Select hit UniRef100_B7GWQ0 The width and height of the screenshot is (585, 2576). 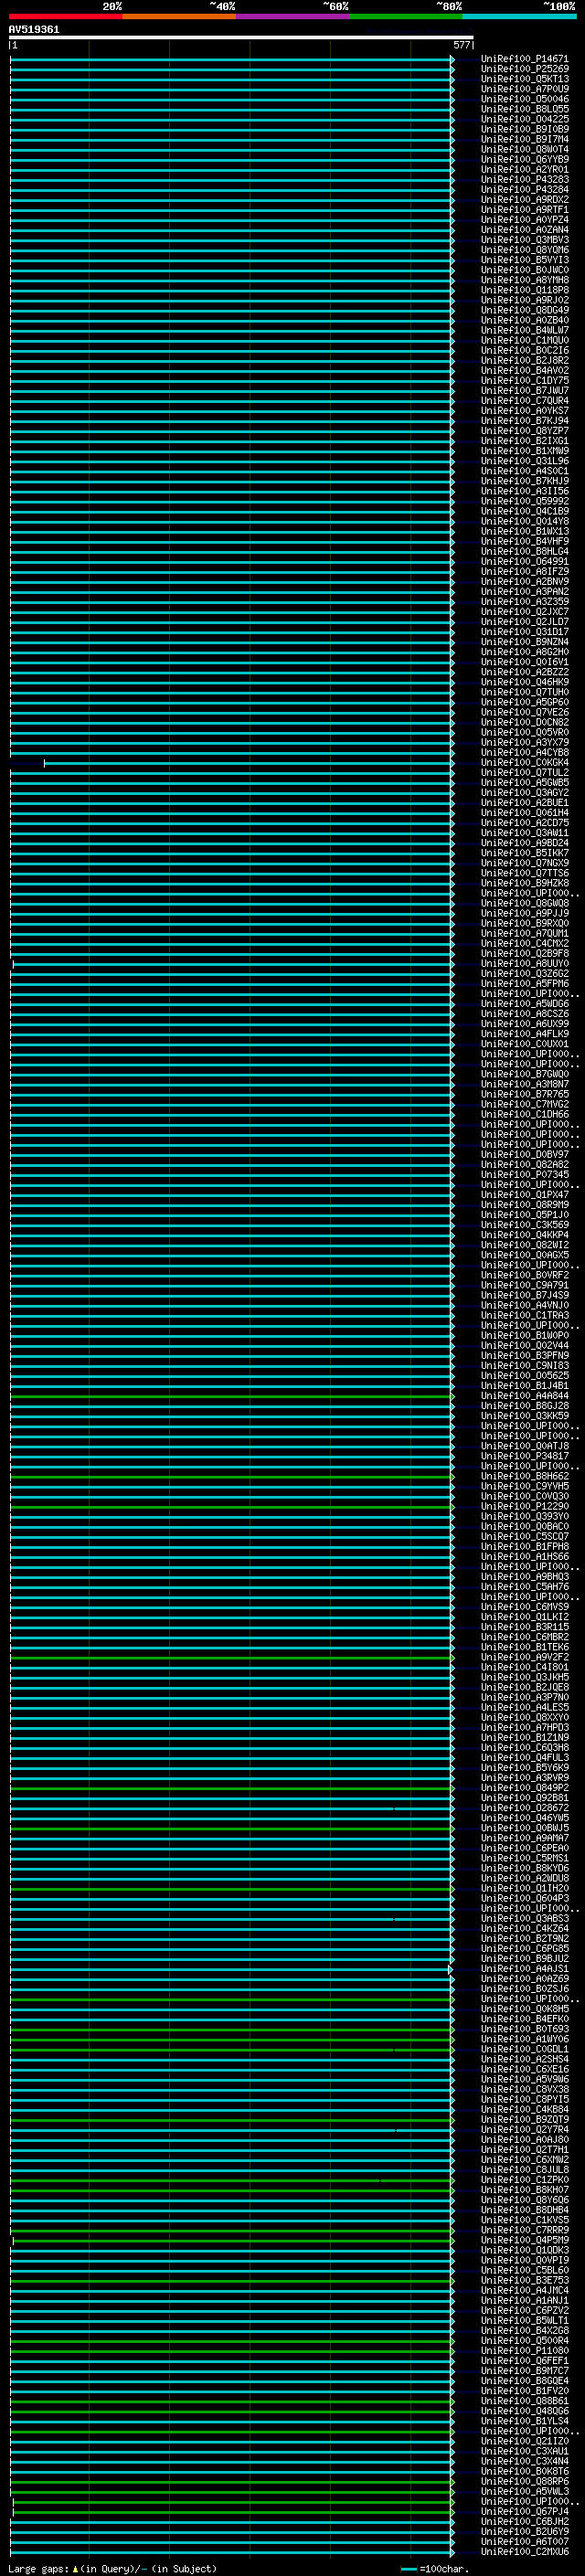point(524,1074)
